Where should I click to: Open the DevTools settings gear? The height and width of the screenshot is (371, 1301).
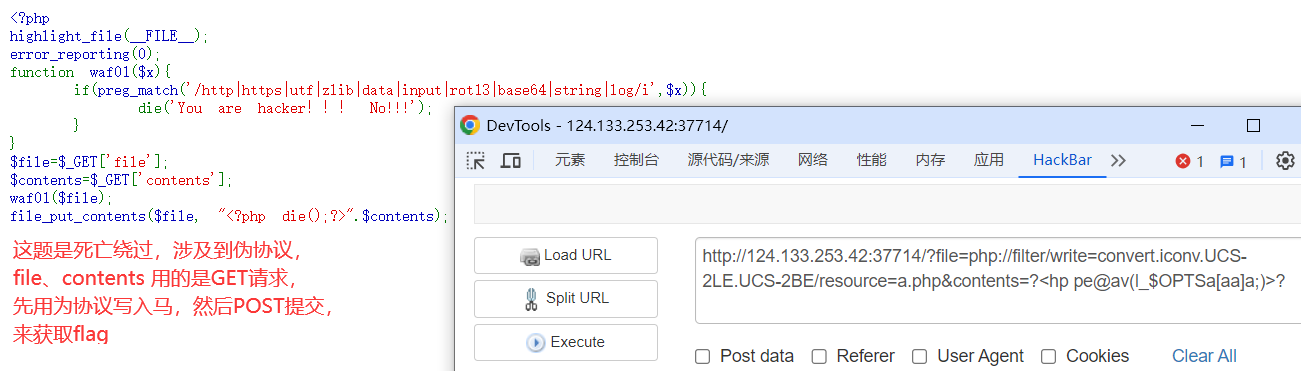[x=1285, y=161]
